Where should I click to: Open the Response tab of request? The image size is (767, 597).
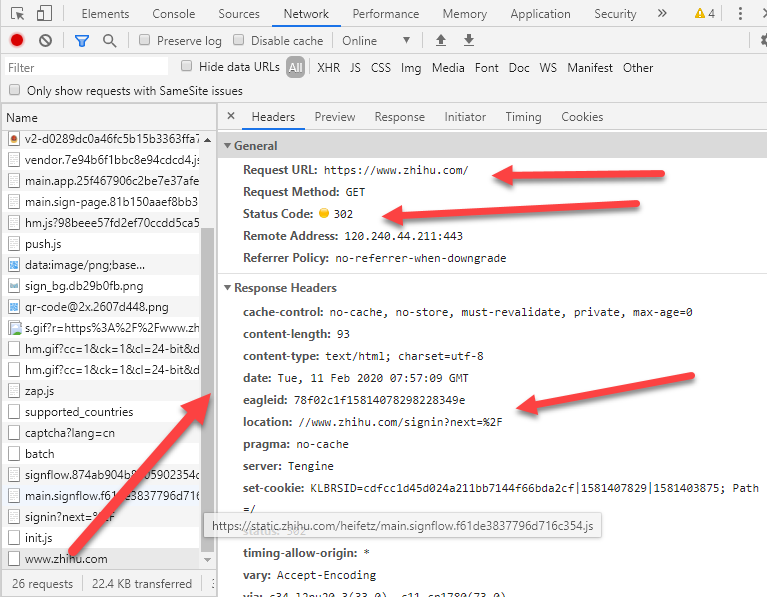tap(400, 117)
